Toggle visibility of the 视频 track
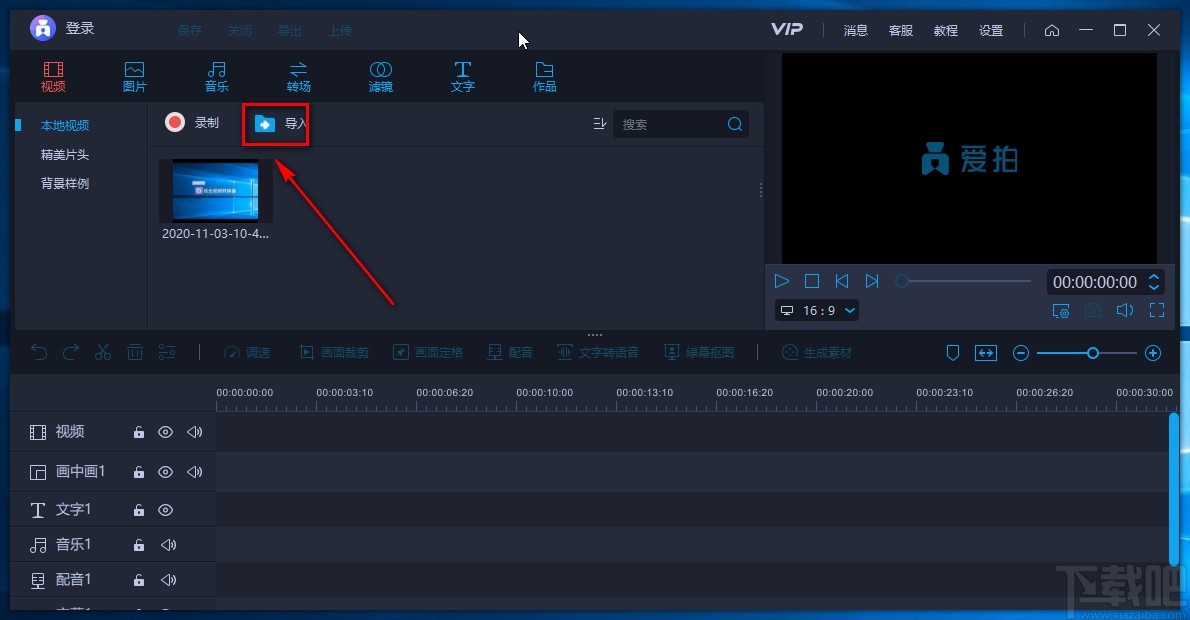The width and height of the screenshot is (1190, 620). [x=165, y=432]
